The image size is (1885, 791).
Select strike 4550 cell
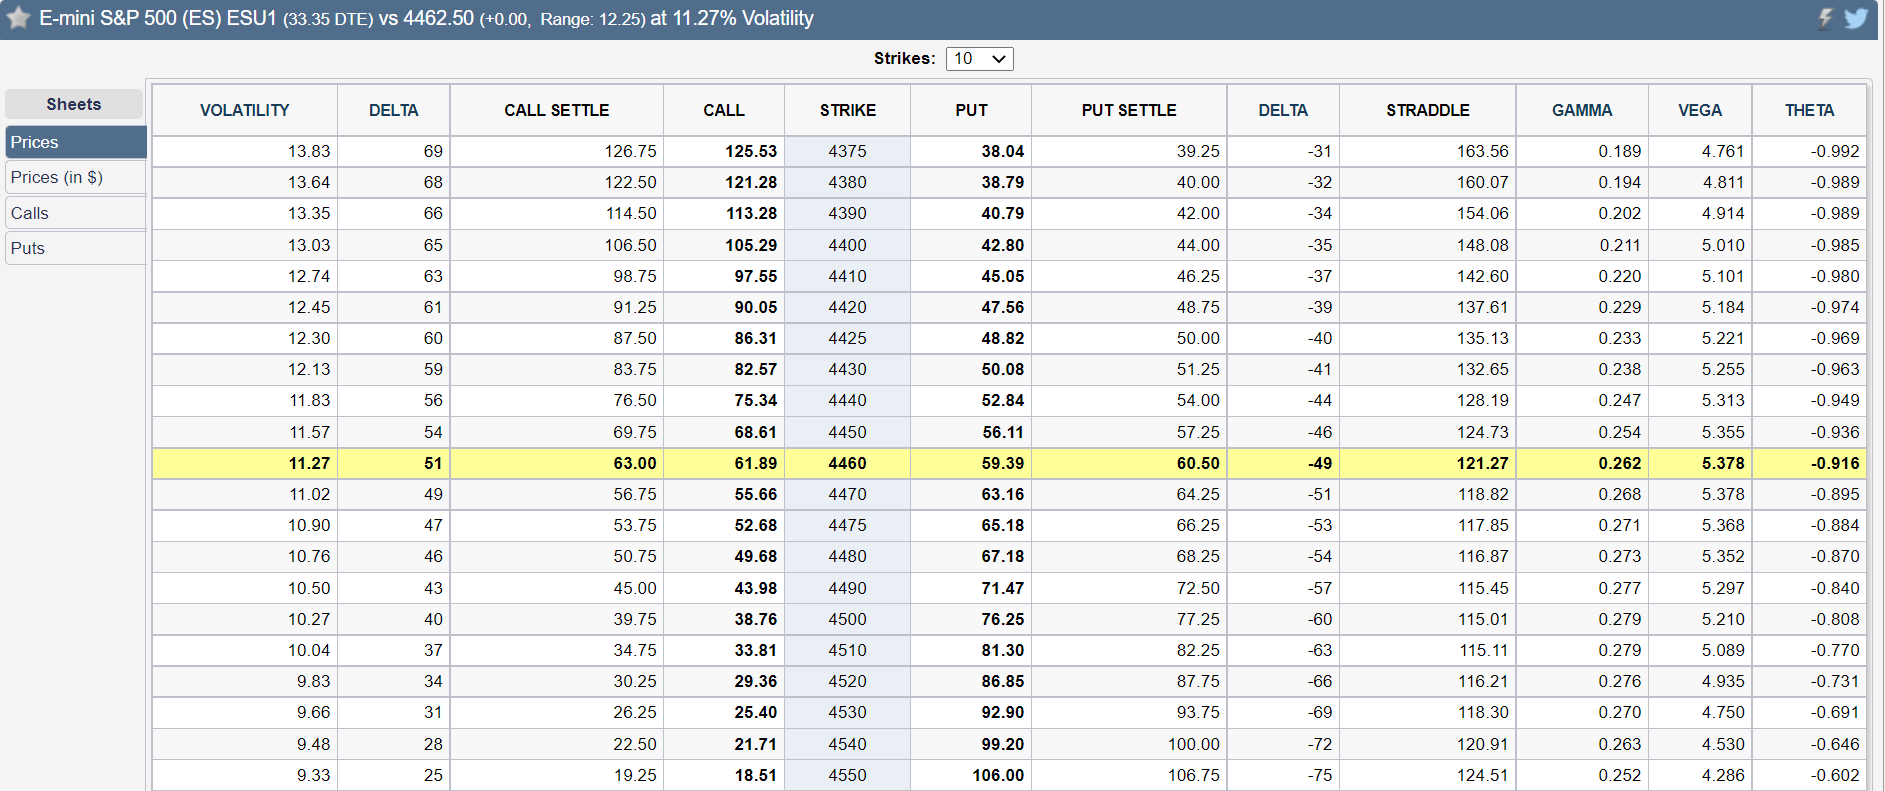pyautogui.click(x=848, y=775)
